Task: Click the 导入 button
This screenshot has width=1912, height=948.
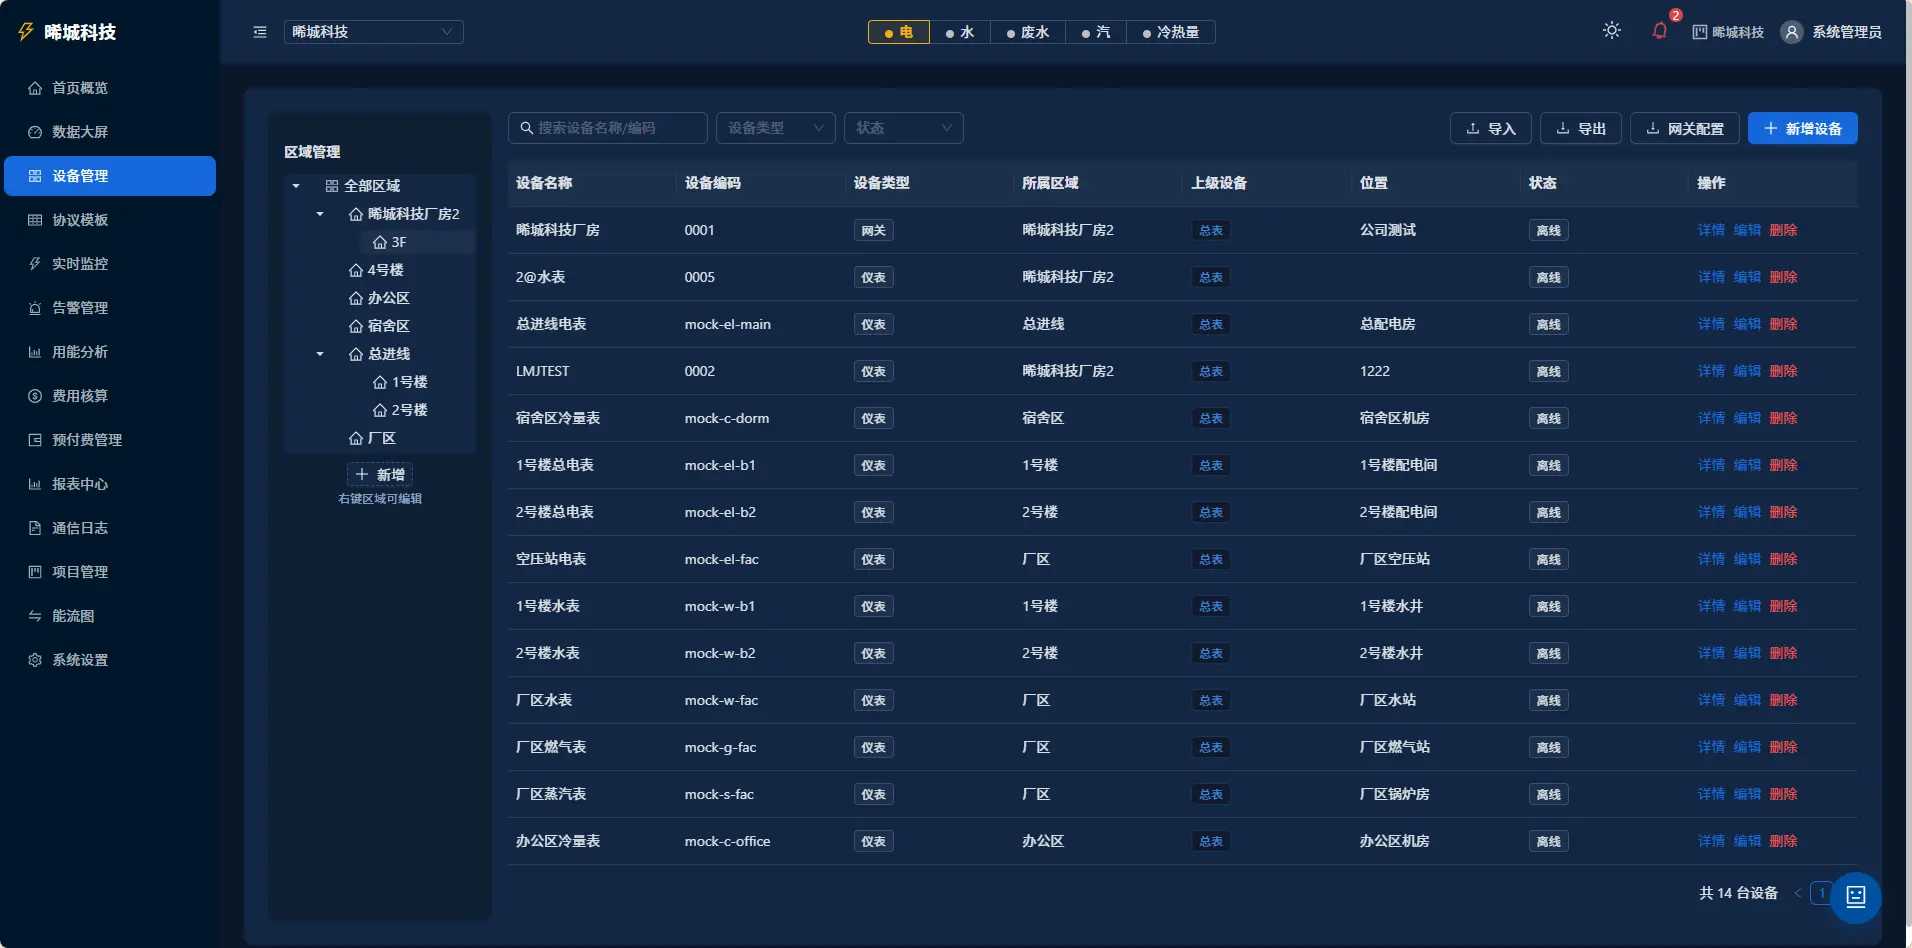Action: pos(1490,128)
